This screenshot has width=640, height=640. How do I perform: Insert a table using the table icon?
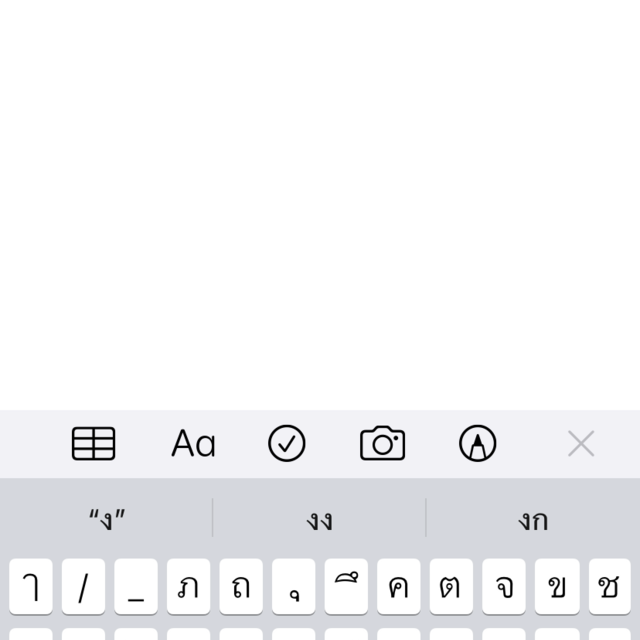point(93,444)
